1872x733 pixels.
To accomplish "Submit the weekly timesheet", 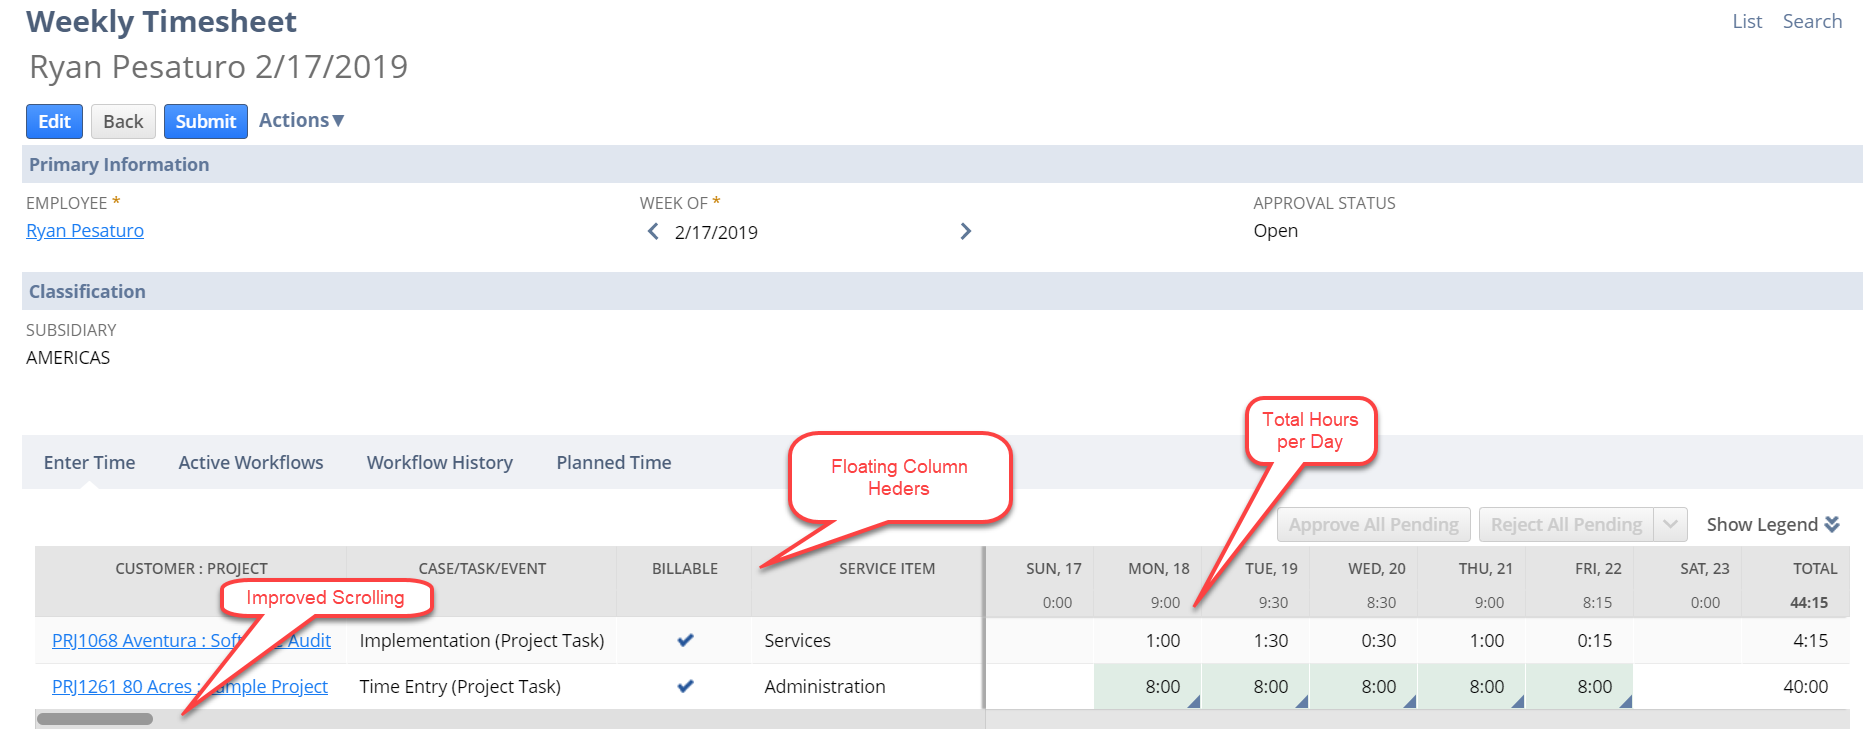I will click(x=205, y=121).
